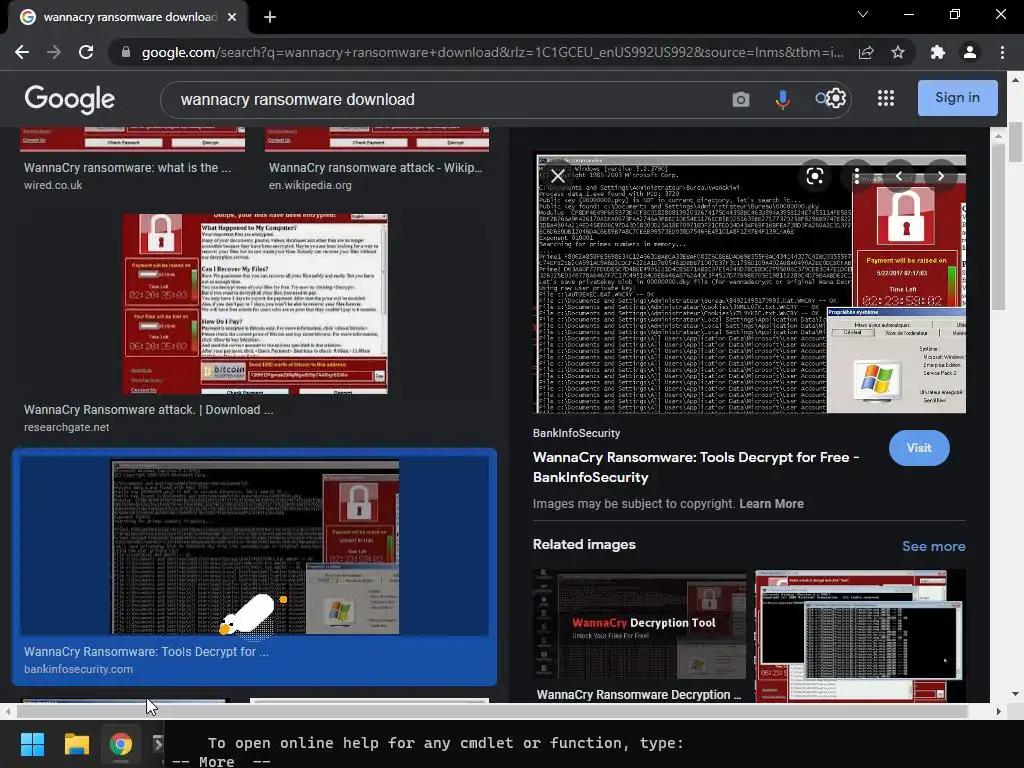Open the Extensions puzzle icon
1024x768 pixels.
938,52
